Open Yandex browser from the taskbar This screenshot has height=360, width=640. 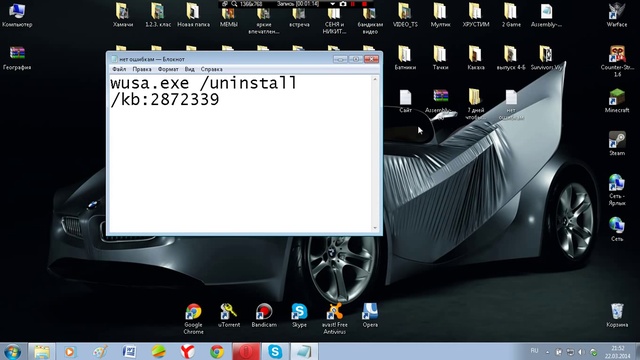(187, 351)
